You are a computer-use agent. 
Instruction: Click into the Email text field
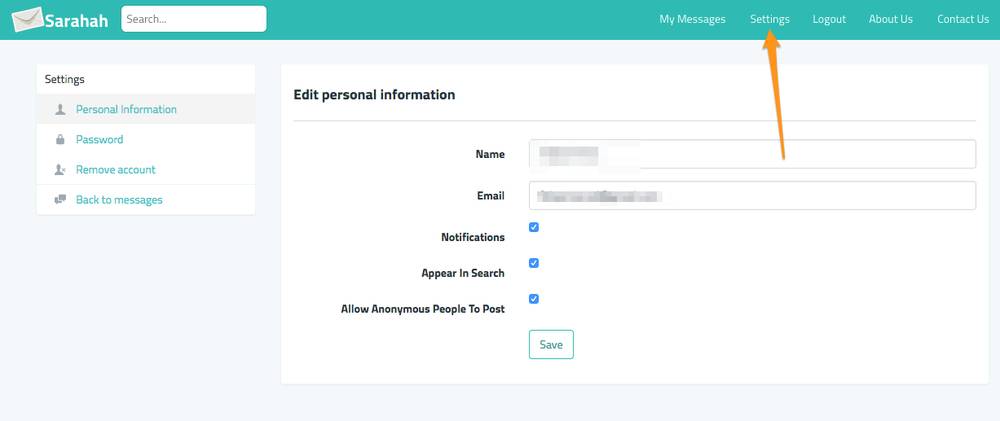[752, 195]
